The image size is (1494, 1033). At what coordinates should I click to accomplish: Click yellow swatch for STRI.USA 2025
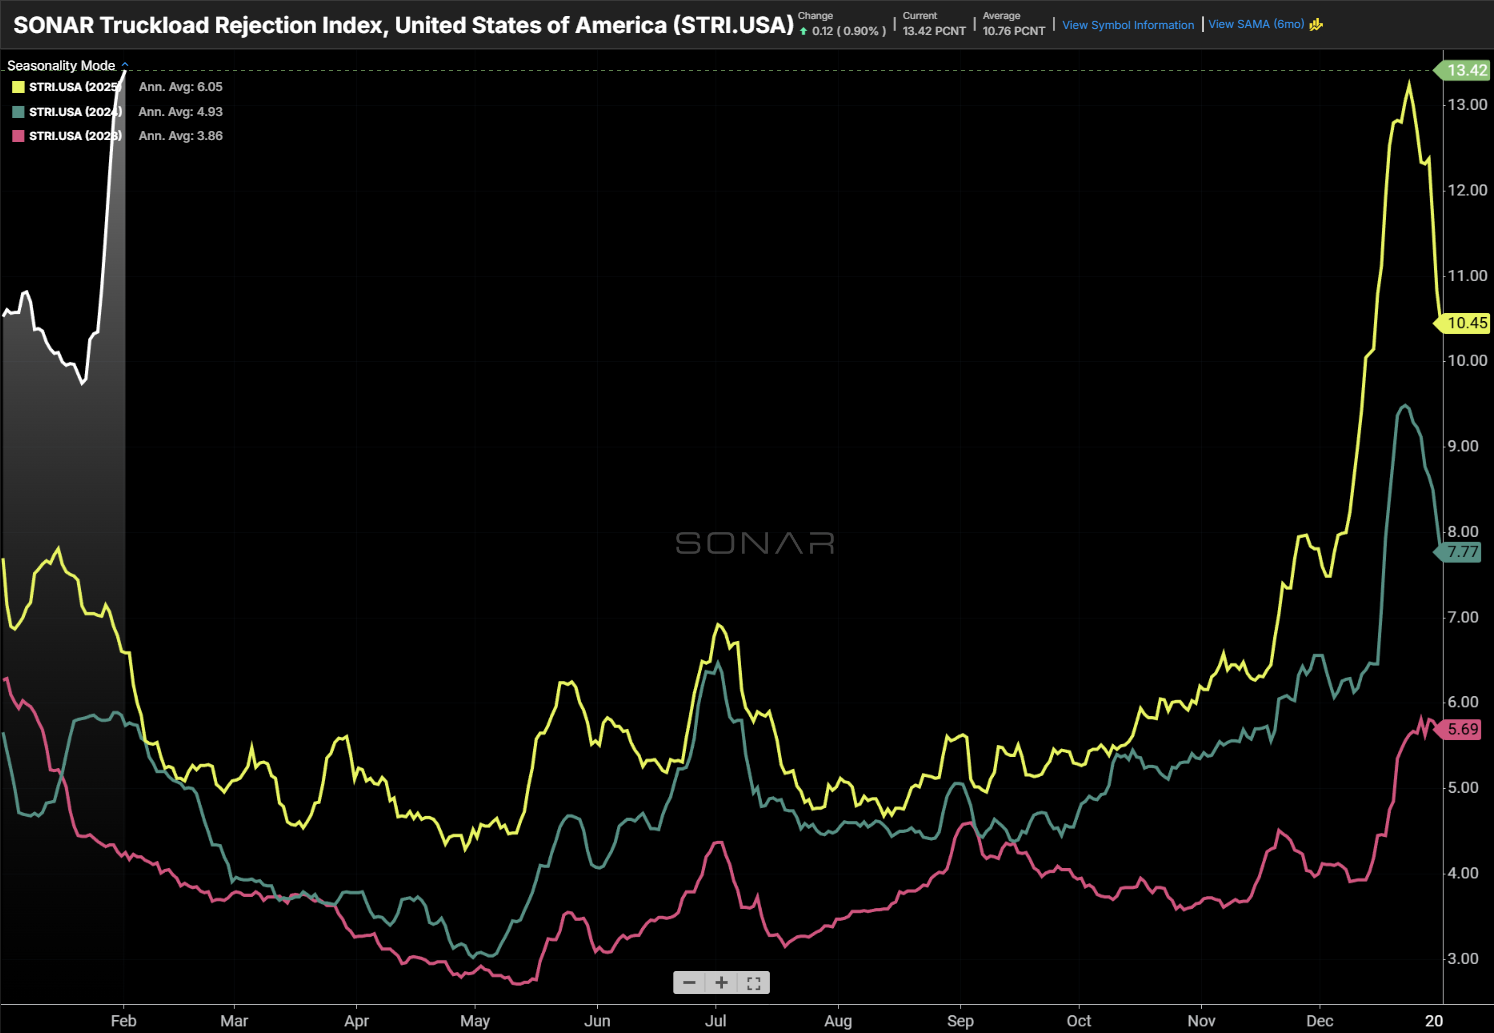pos(18,87)
